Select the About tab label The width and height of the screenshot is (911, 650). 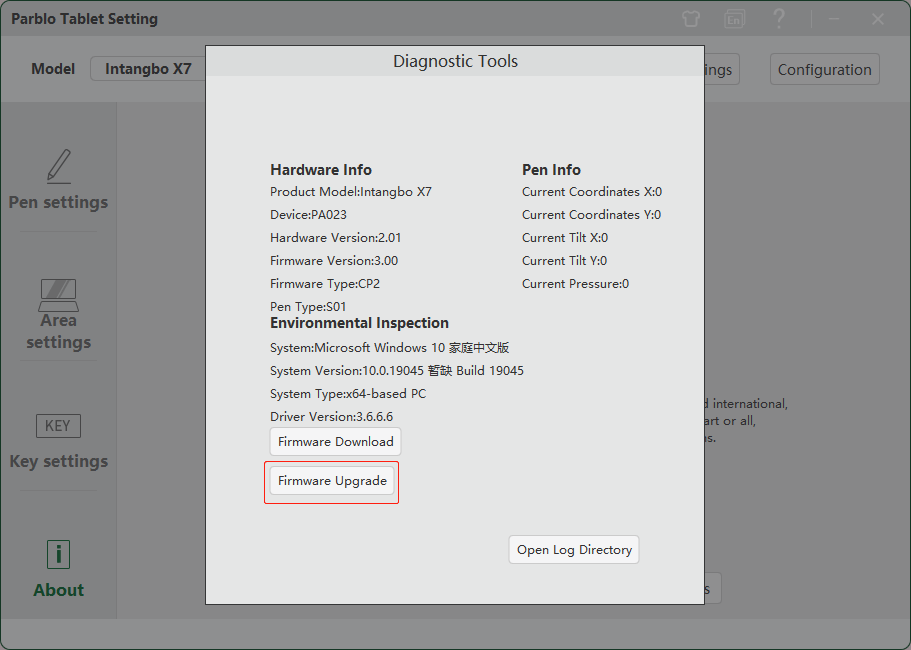coord(58,590)
